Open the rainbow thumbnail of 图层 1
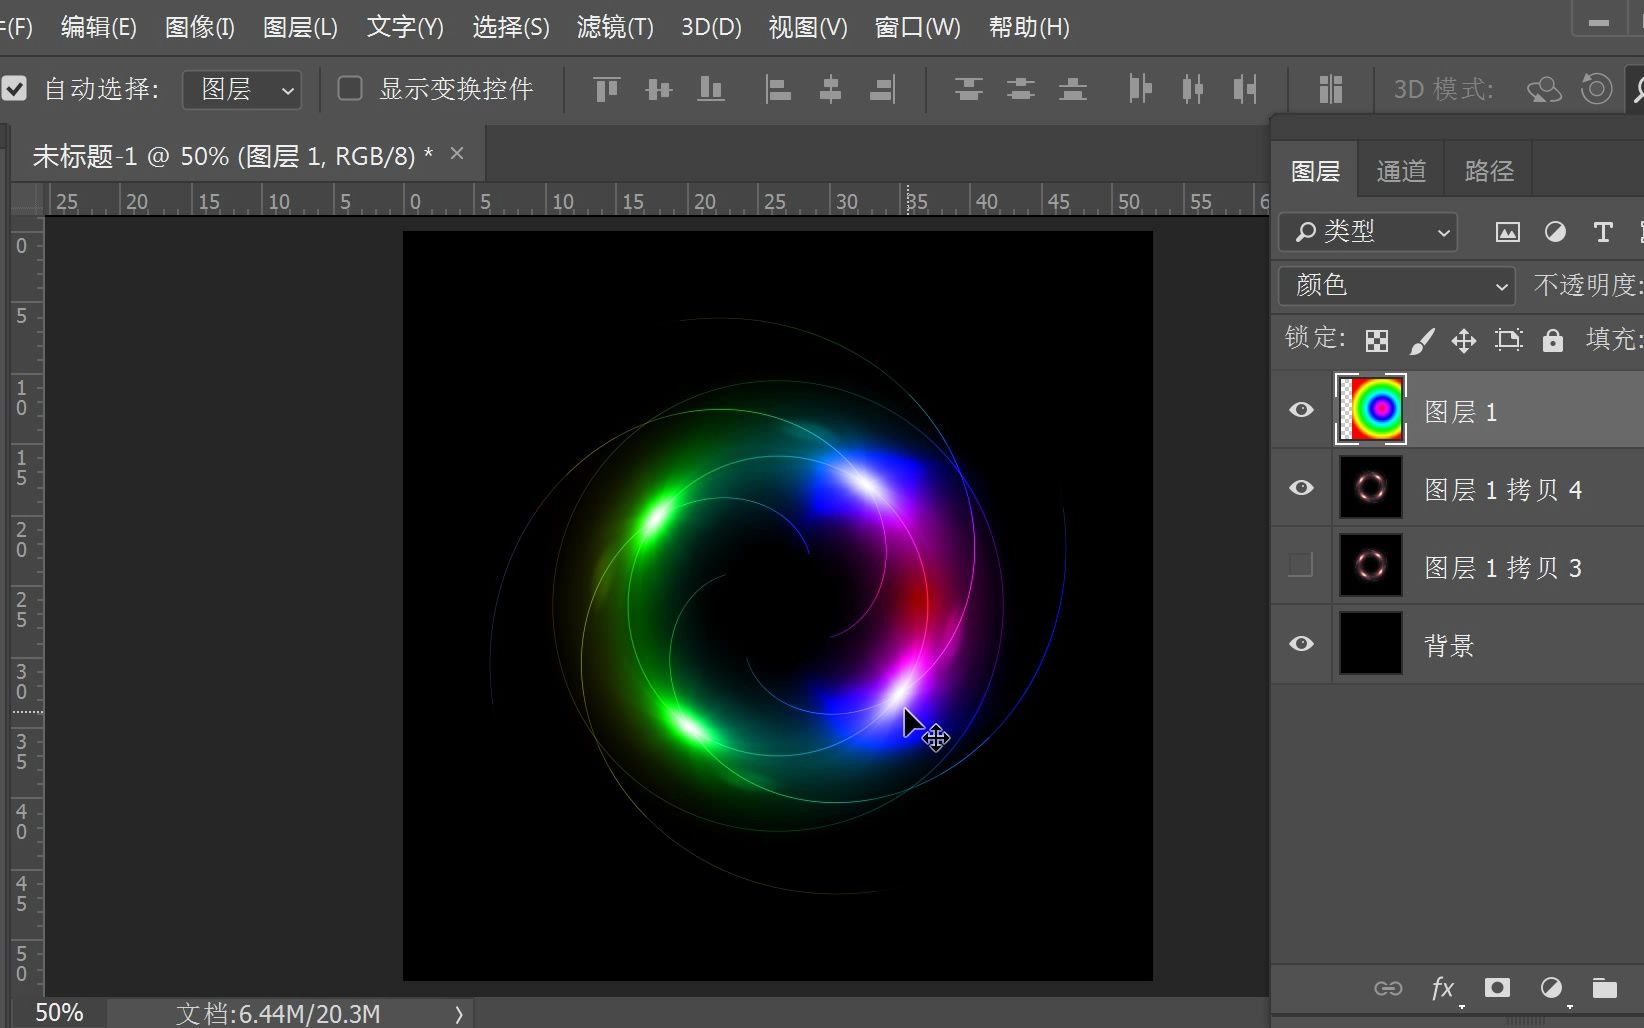Image resolution: width=1644 pixels, height=1028 pixels. tap(1370, 410)
